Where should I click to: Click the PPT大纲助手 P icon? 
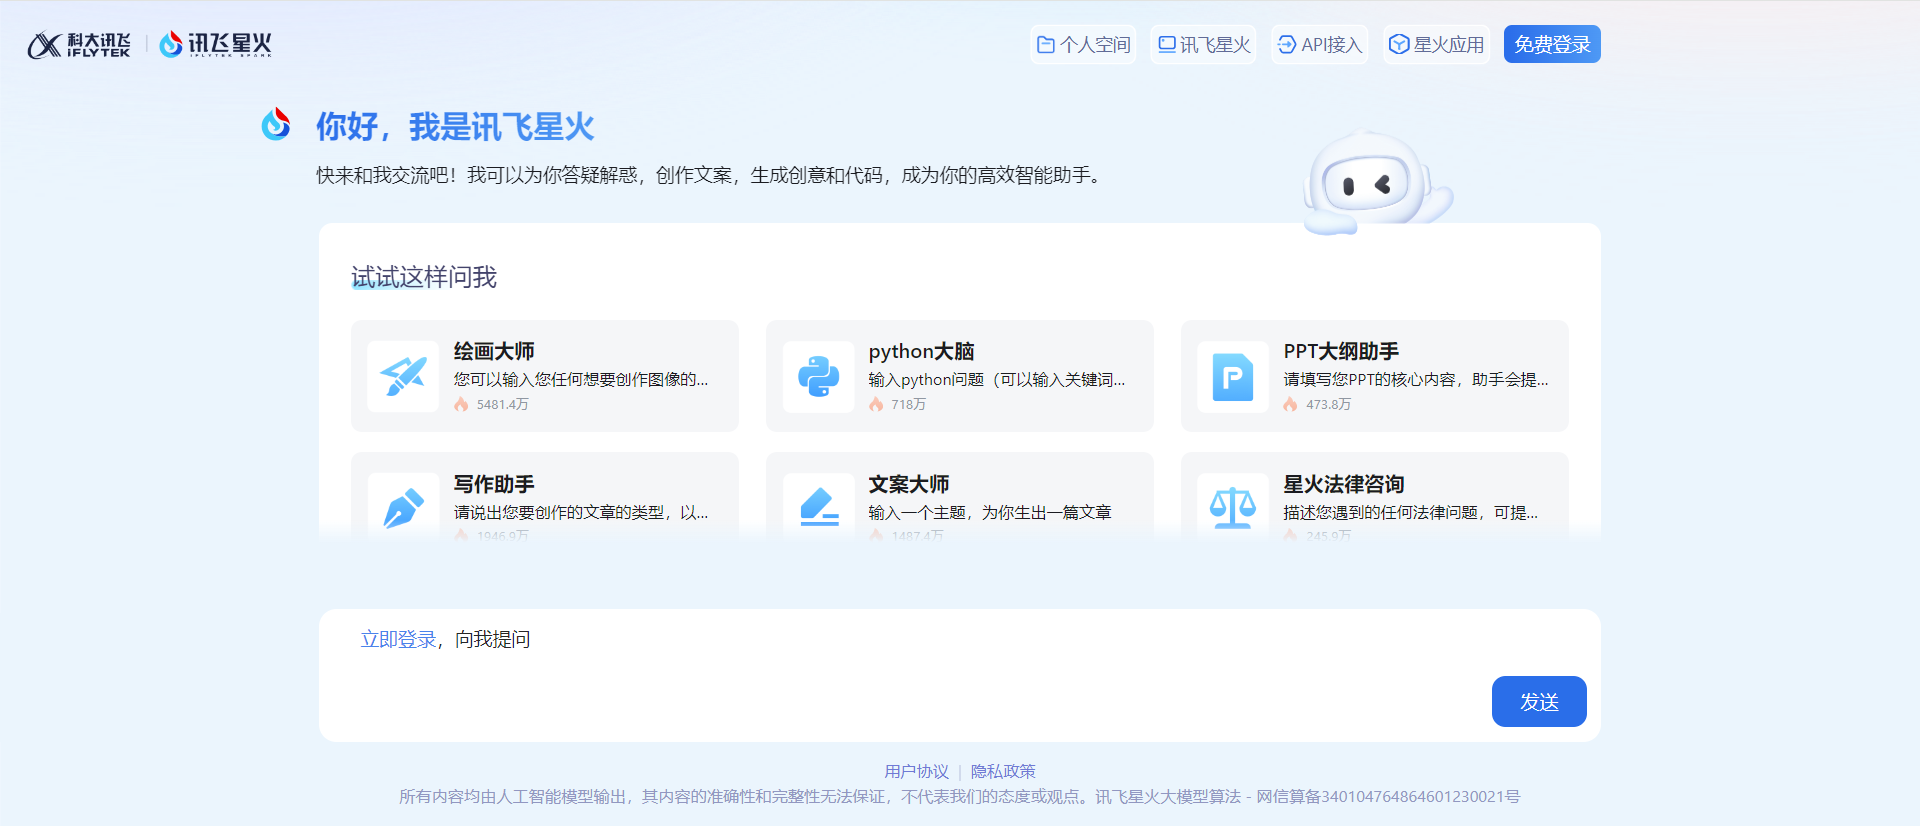[x=1233, y=376]
